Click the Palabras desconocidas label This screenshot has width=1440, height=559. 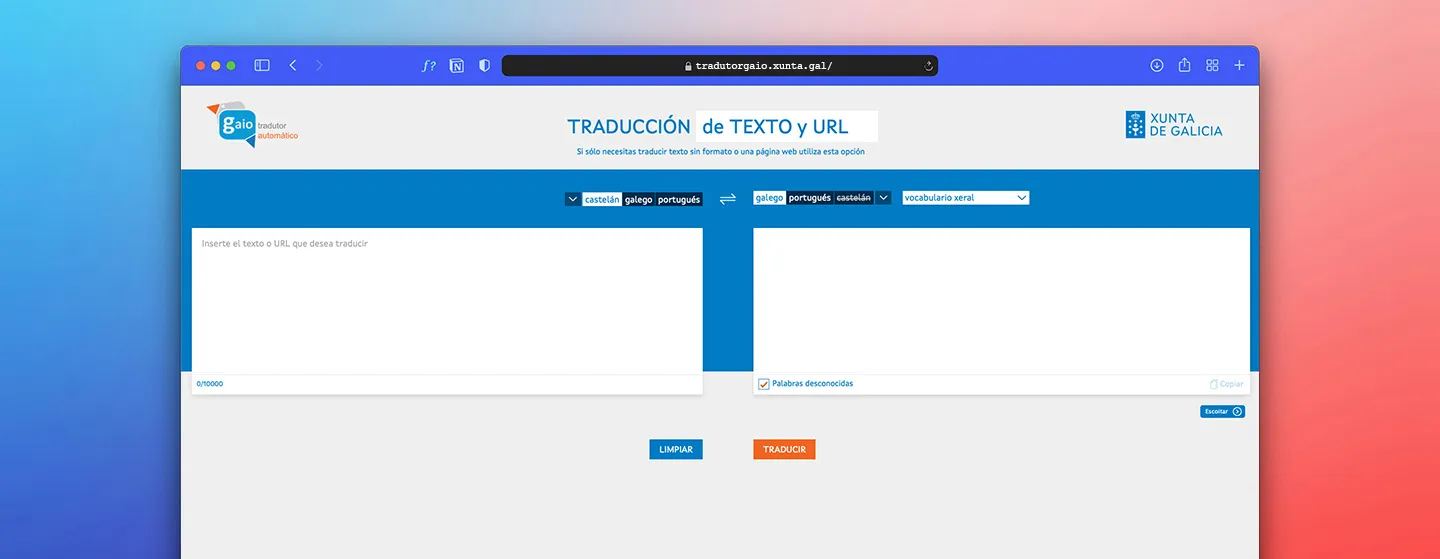click(x=813, y=384)
